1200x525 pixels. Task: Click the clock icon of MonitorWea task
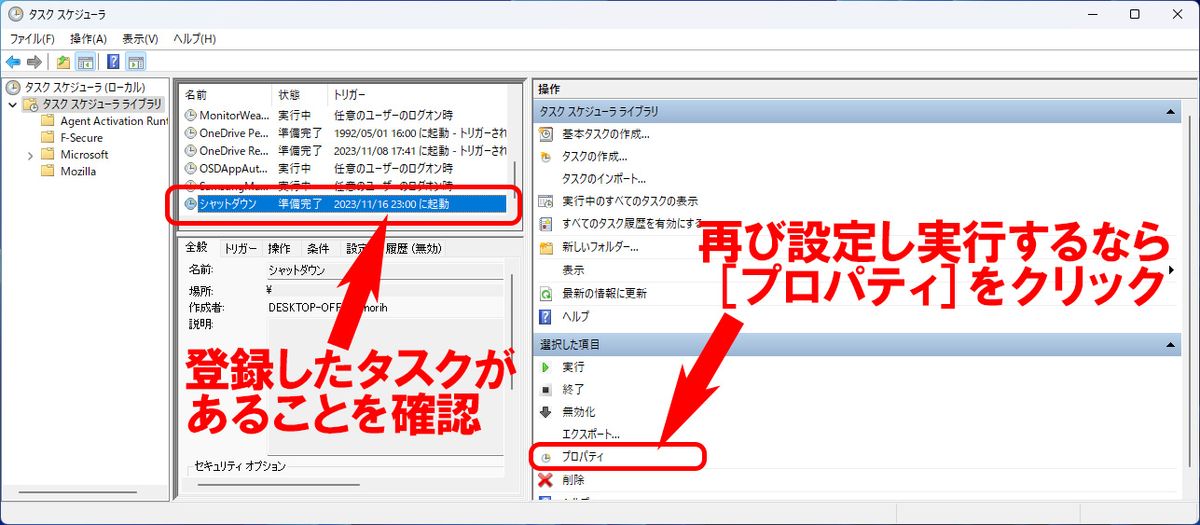[x=191, y=115]
